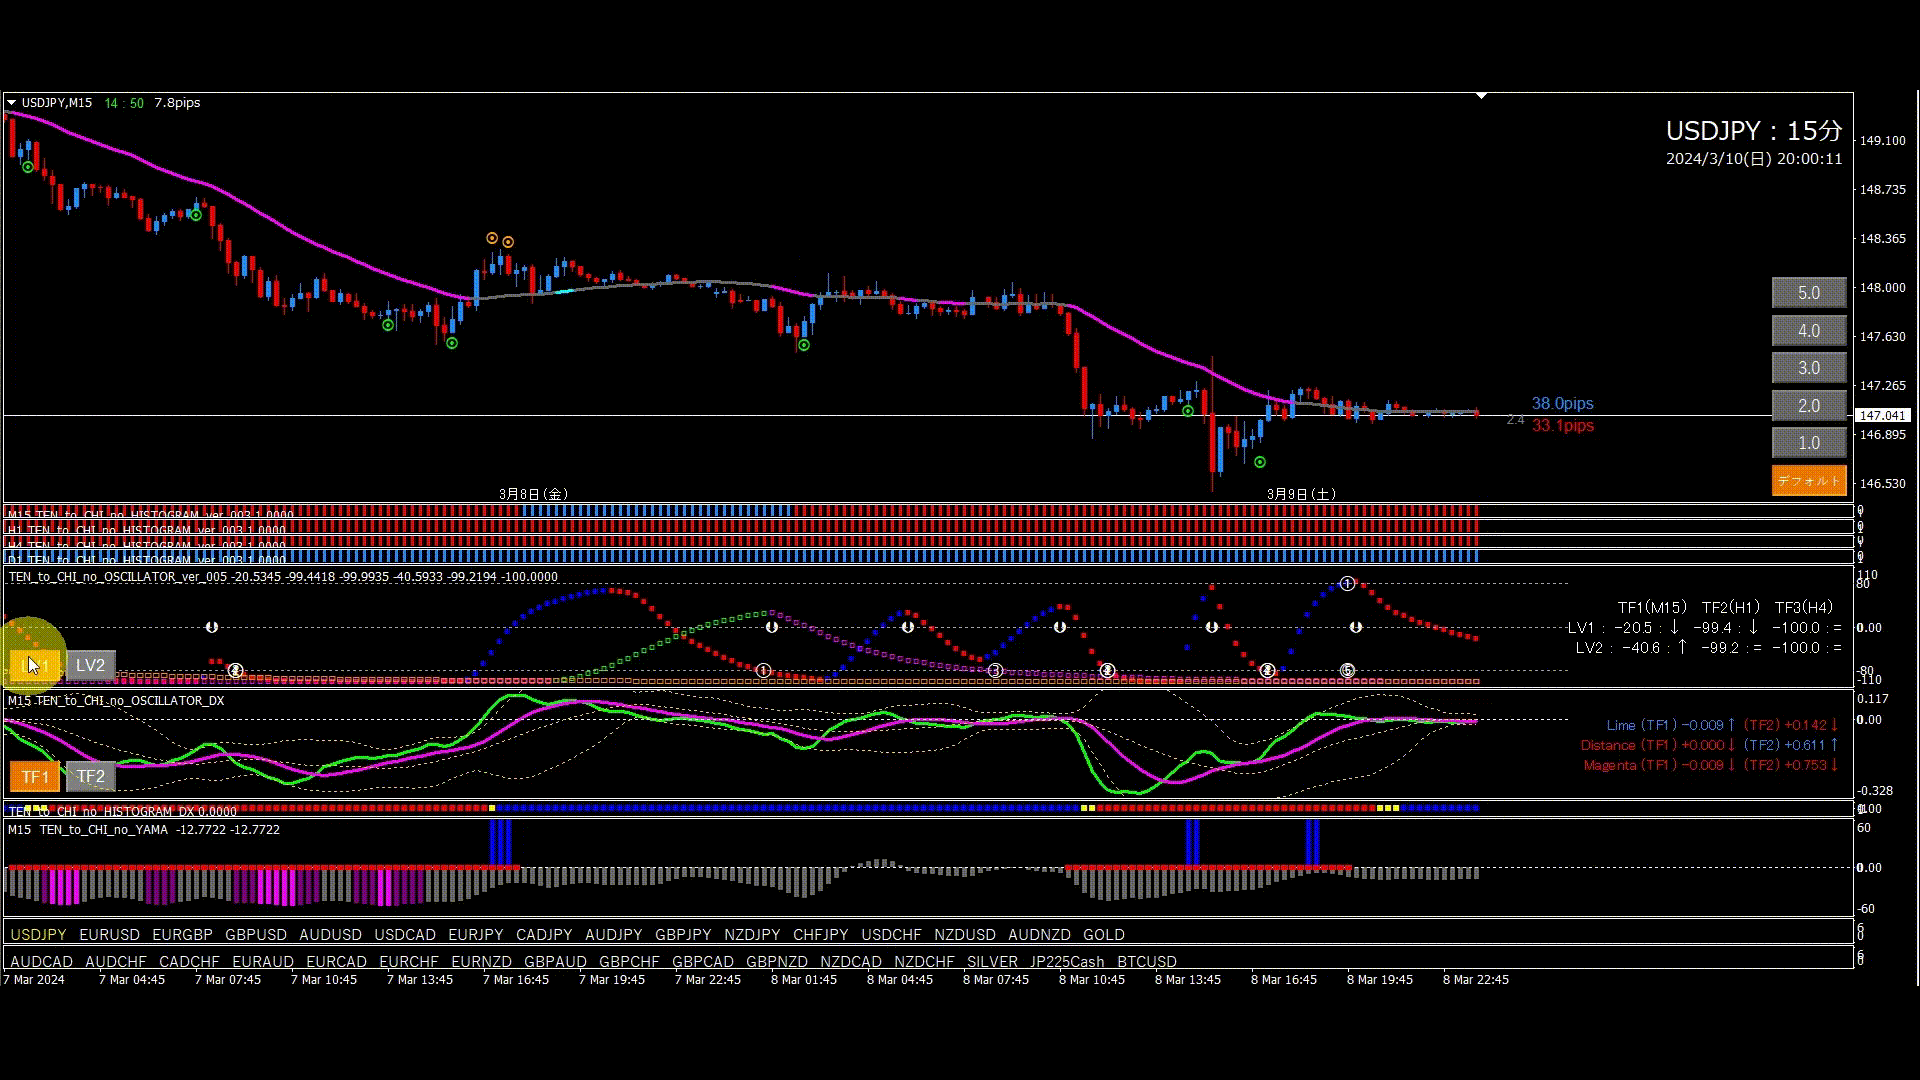Click the orange デフォルト default button

point(1808,480)
